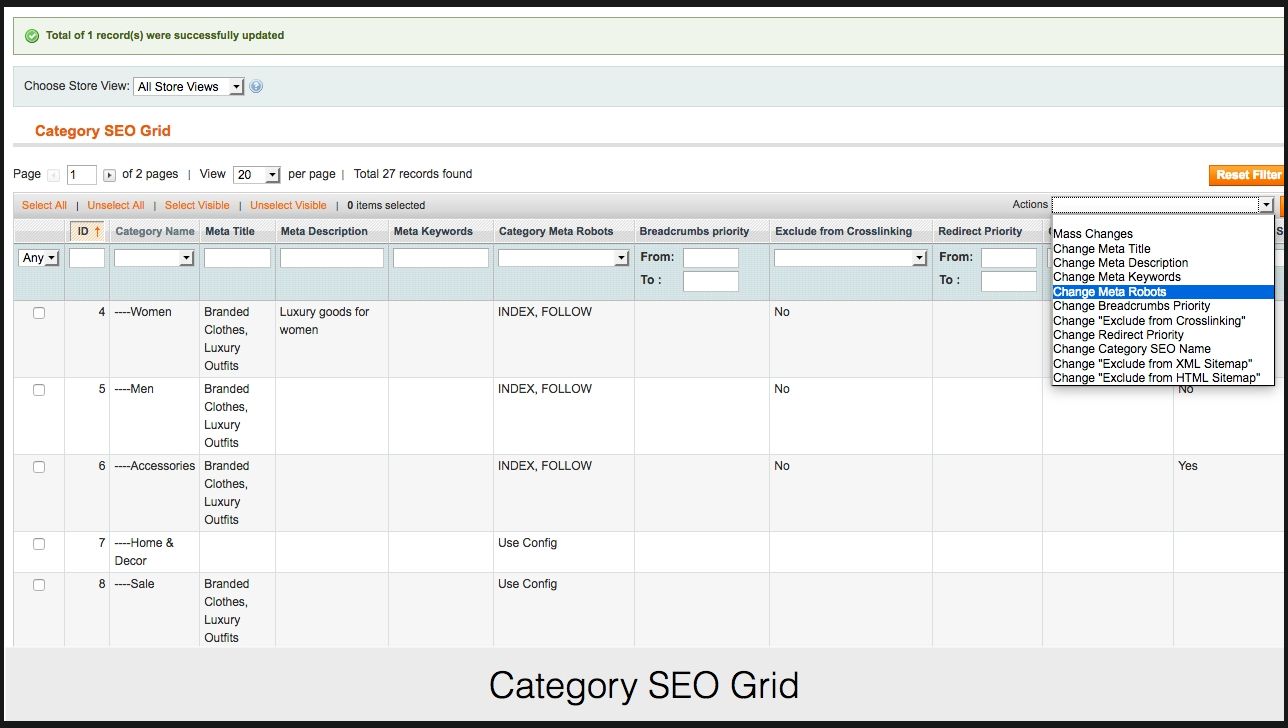Check the checkbox for Women category row
The image size is (1288, 728).
click(x=39, y=313)
